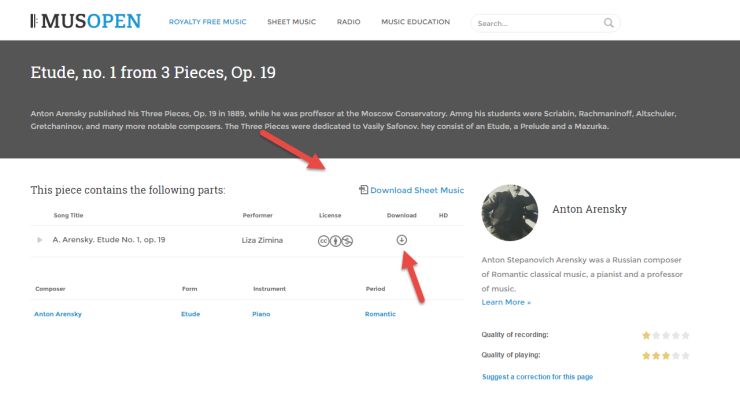This screenshot has width=740, height=403.
Task: Rate quality of playing five stars
Action: point(686,356)
